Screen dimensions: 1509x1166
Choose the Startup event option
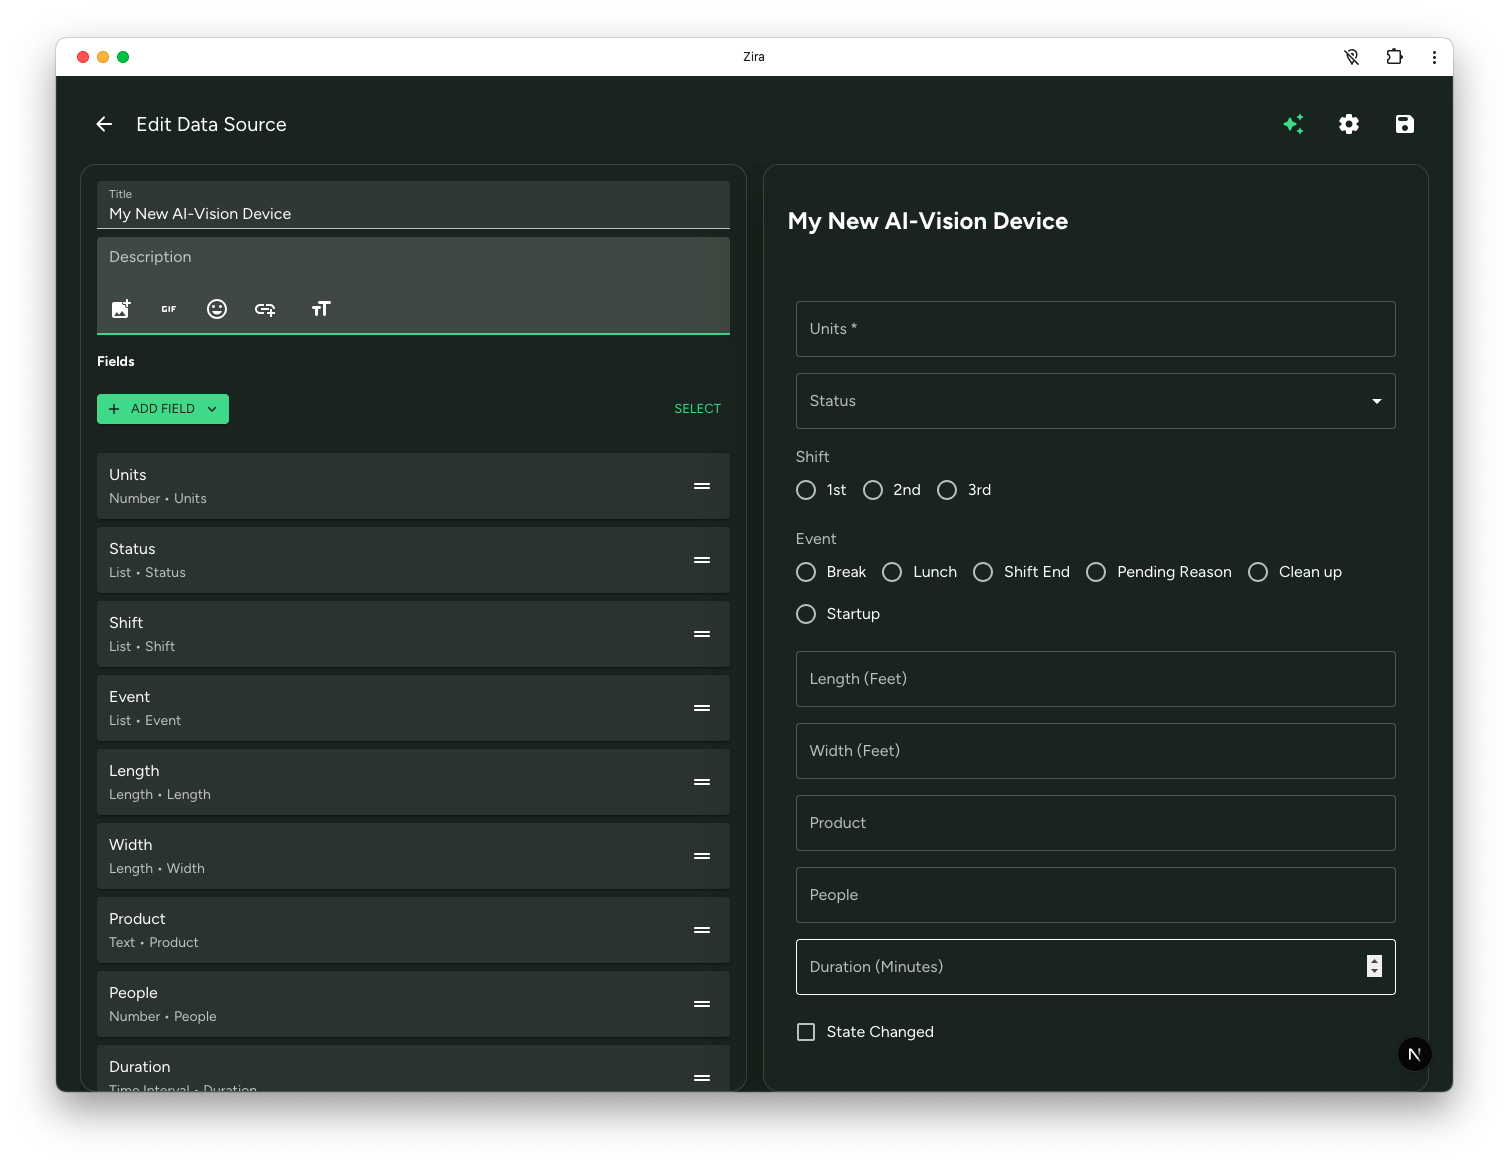806,614
